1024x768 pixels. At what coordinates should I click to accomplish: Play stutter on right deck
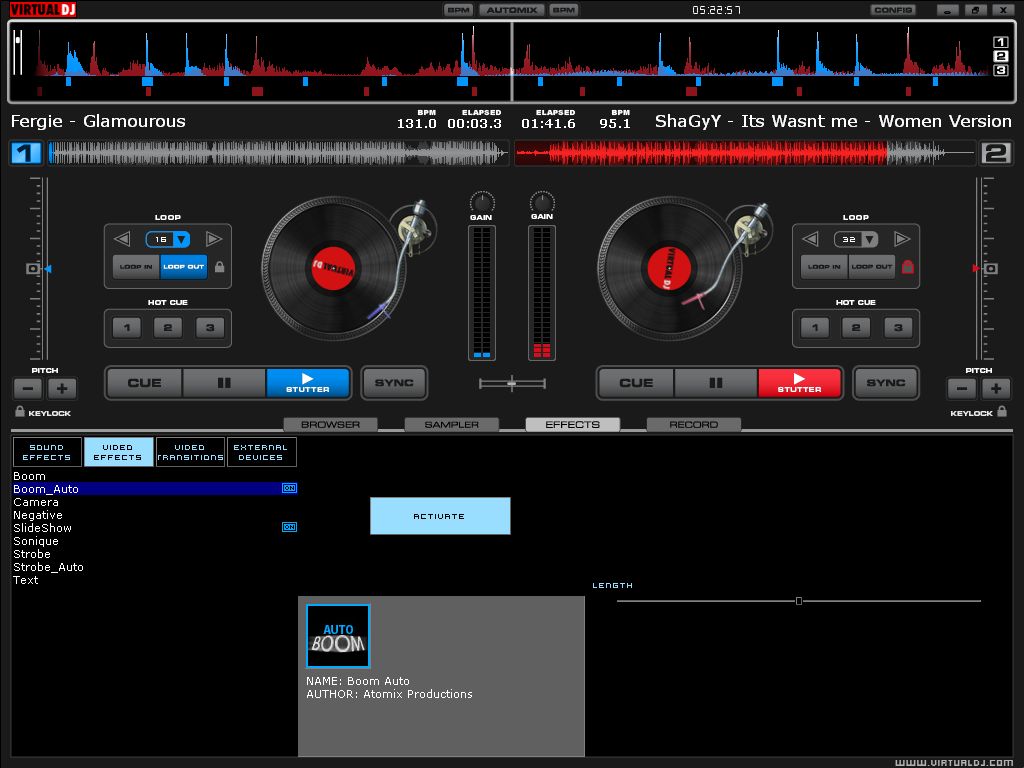pyautogui.click(x=799, y=383)
